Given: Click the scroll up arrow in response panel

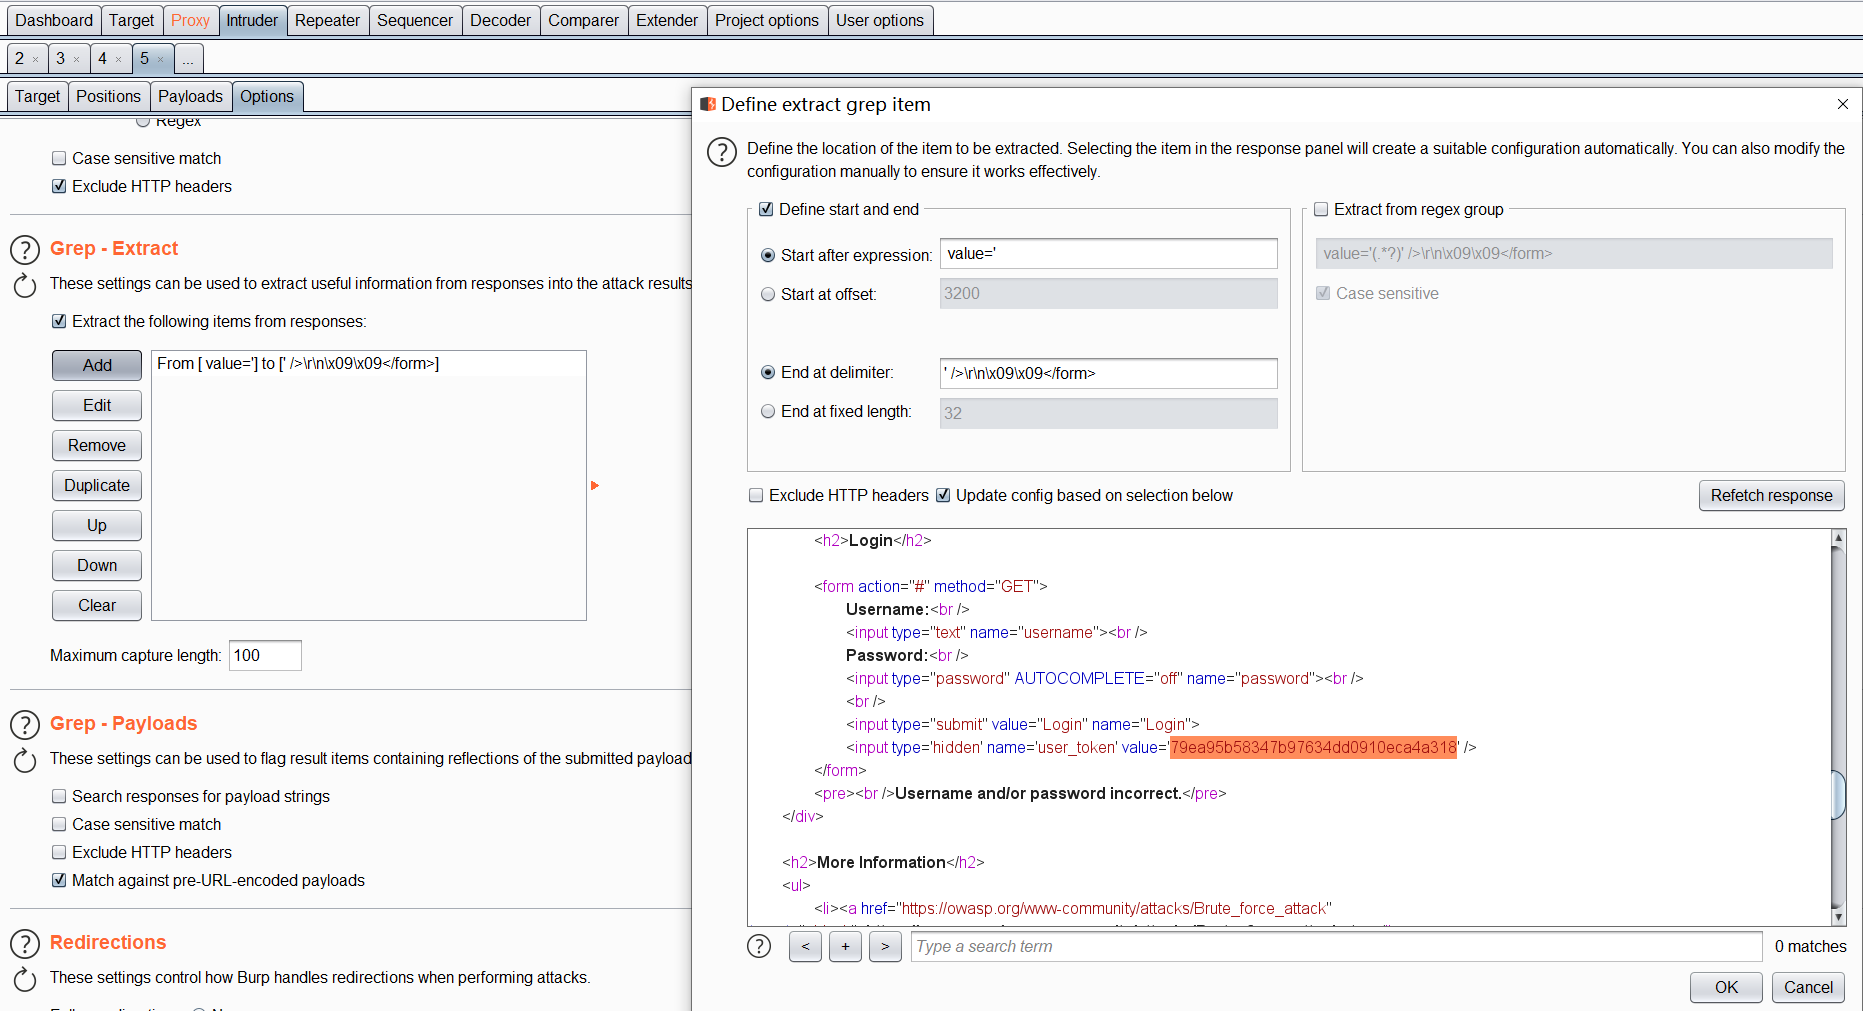Looking at the screenshot, I should click(x=1838, y=538).
